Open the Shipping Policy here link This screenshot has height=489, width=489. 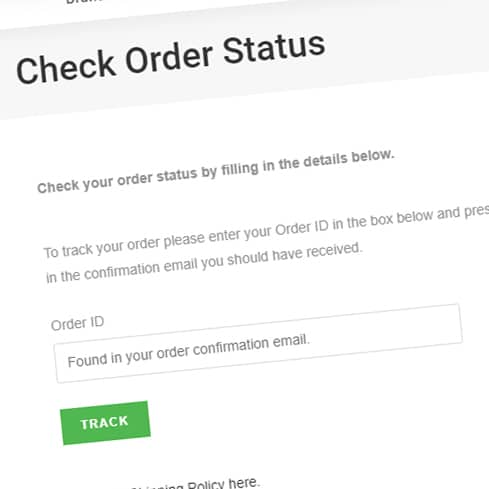pyautogui.click(x=195, y=484)
